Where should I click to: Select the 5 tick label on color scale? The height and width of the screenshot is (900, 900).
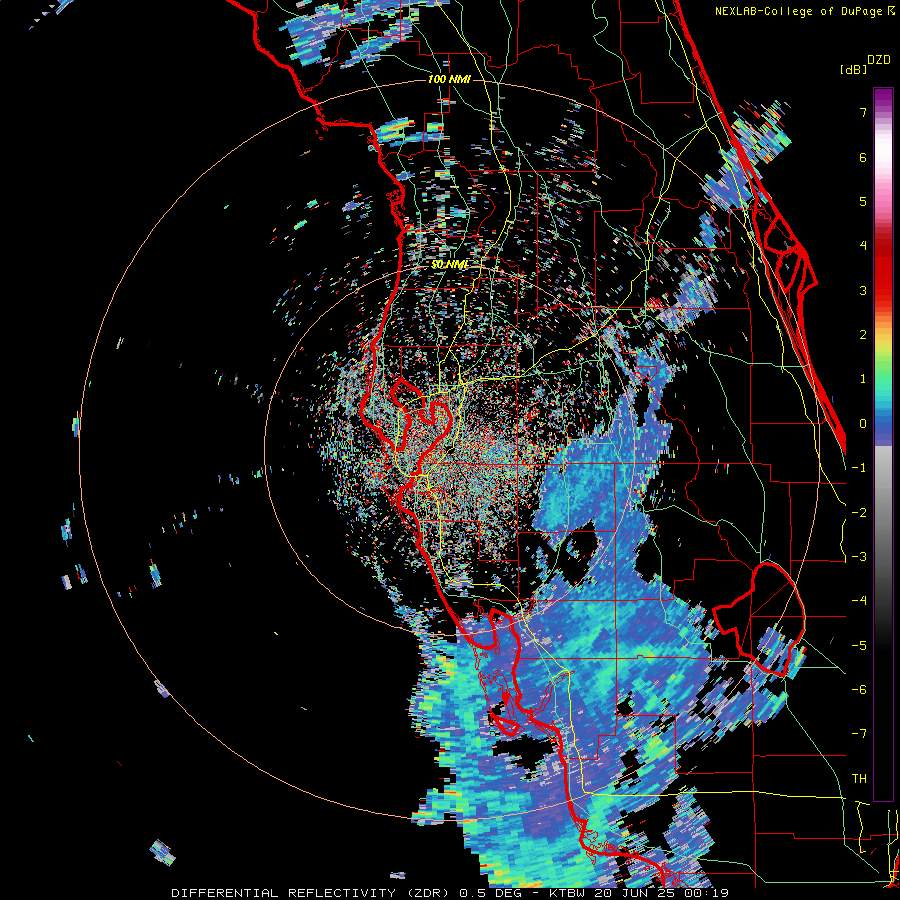[x=863, y=201]
